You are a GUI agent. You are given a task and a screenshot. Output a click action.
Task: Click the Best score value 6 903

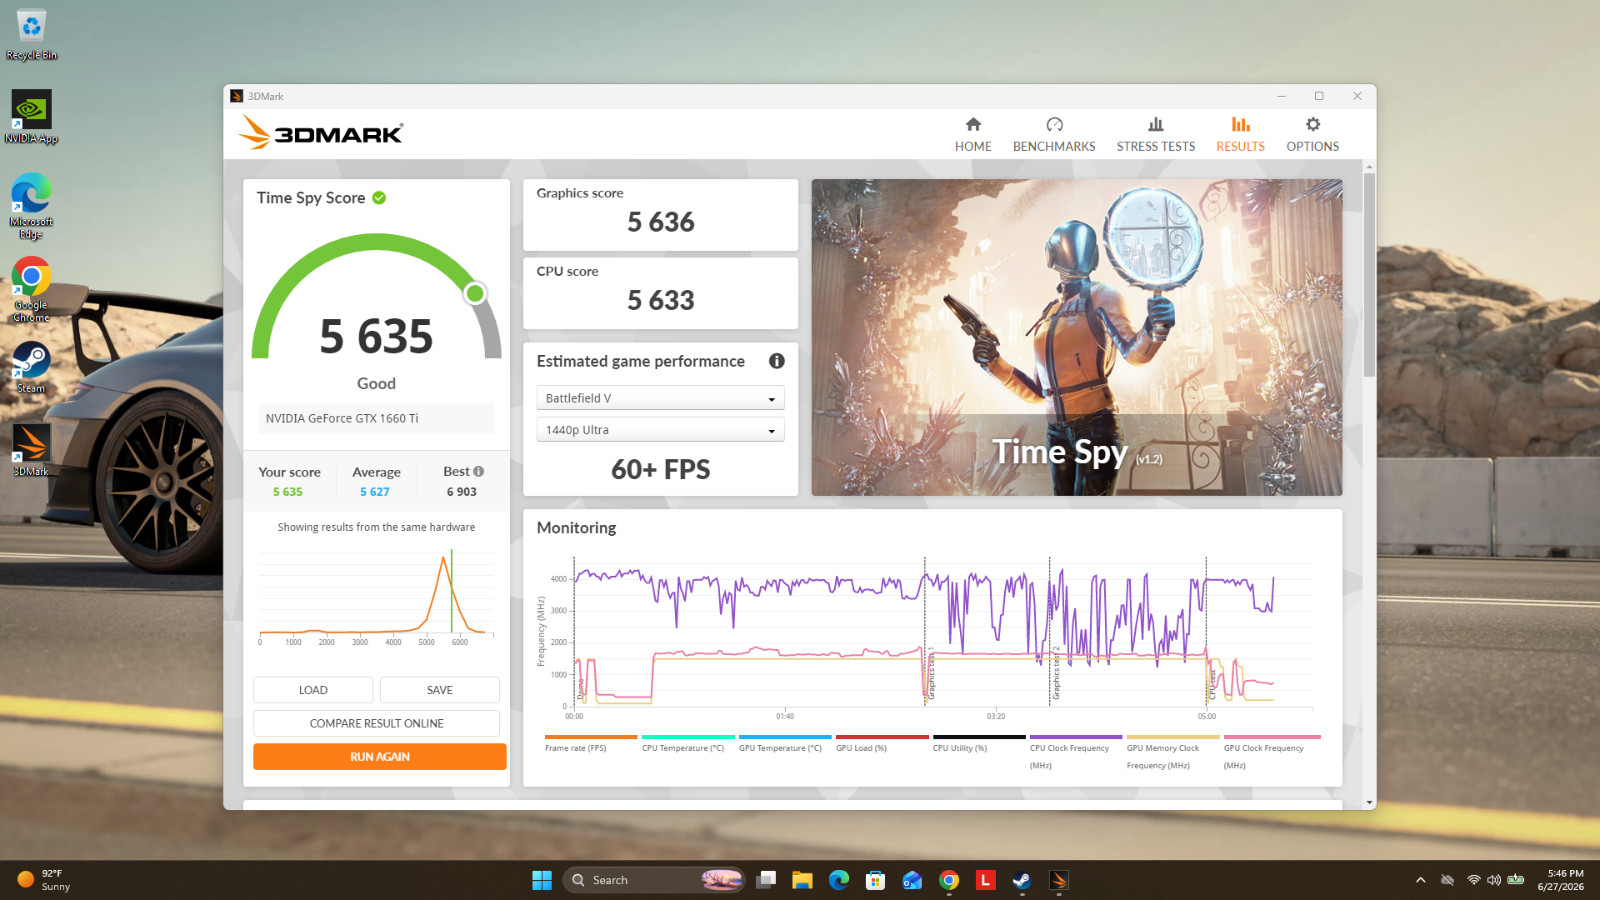tap(462, 492)
